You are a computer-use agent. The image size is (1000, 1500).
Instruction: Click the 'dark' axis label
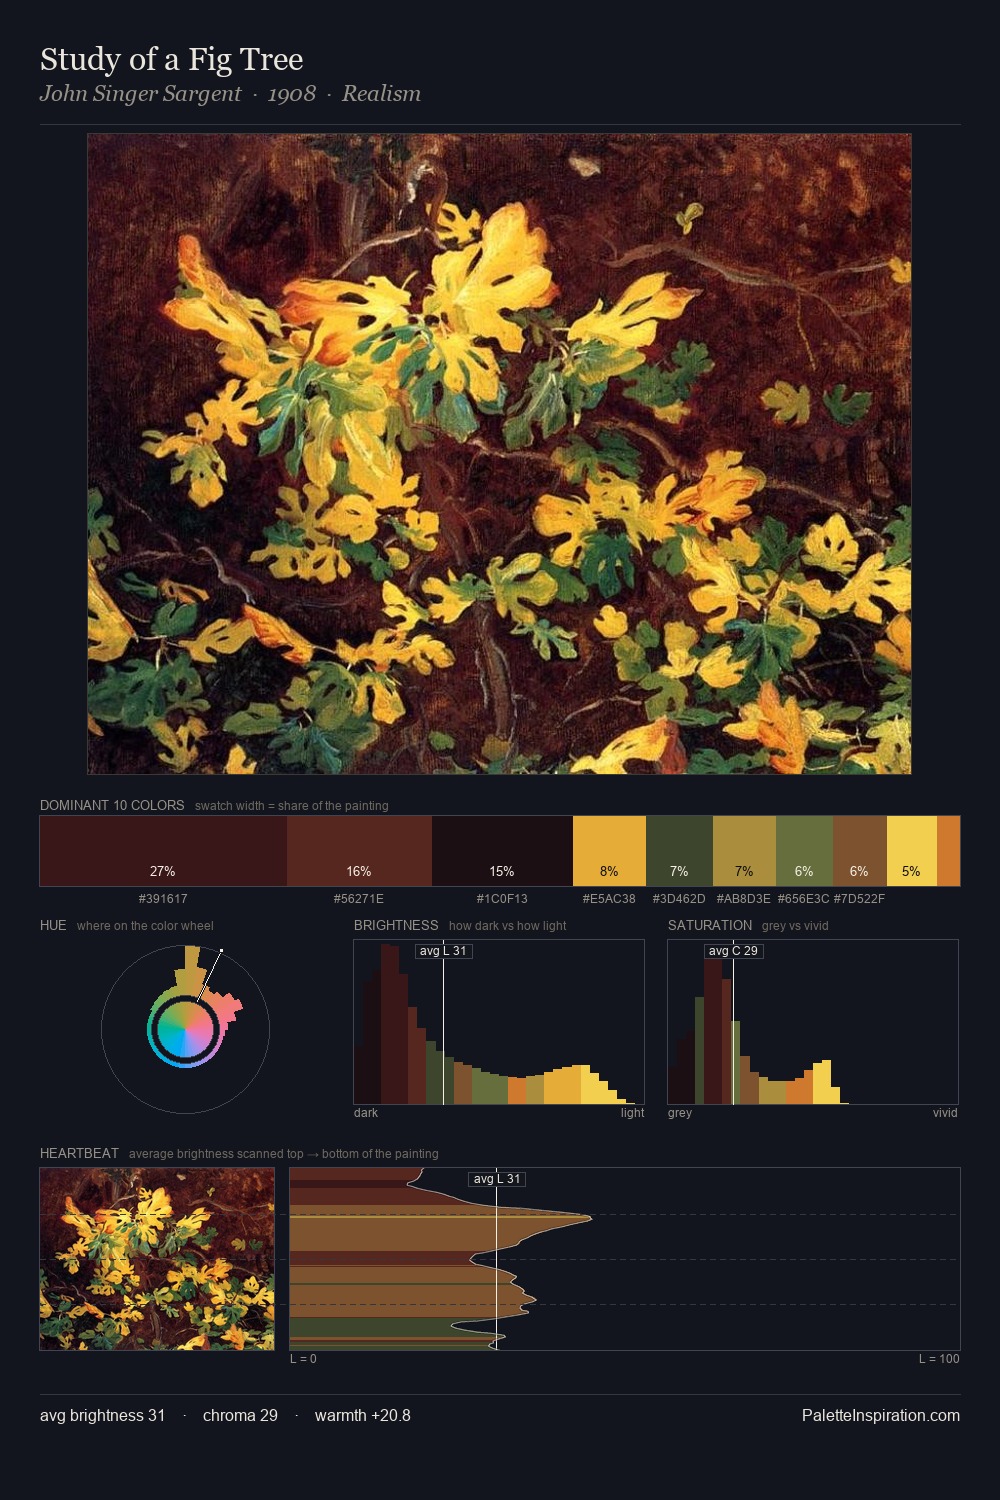366,1113
